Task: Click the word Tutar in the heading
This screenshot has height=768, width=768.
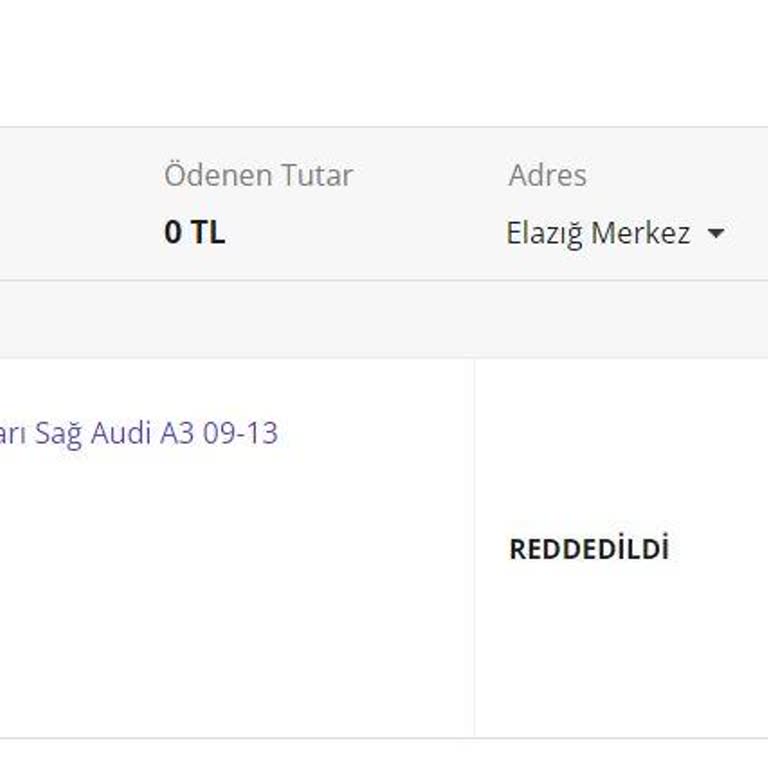Action: 315,175
